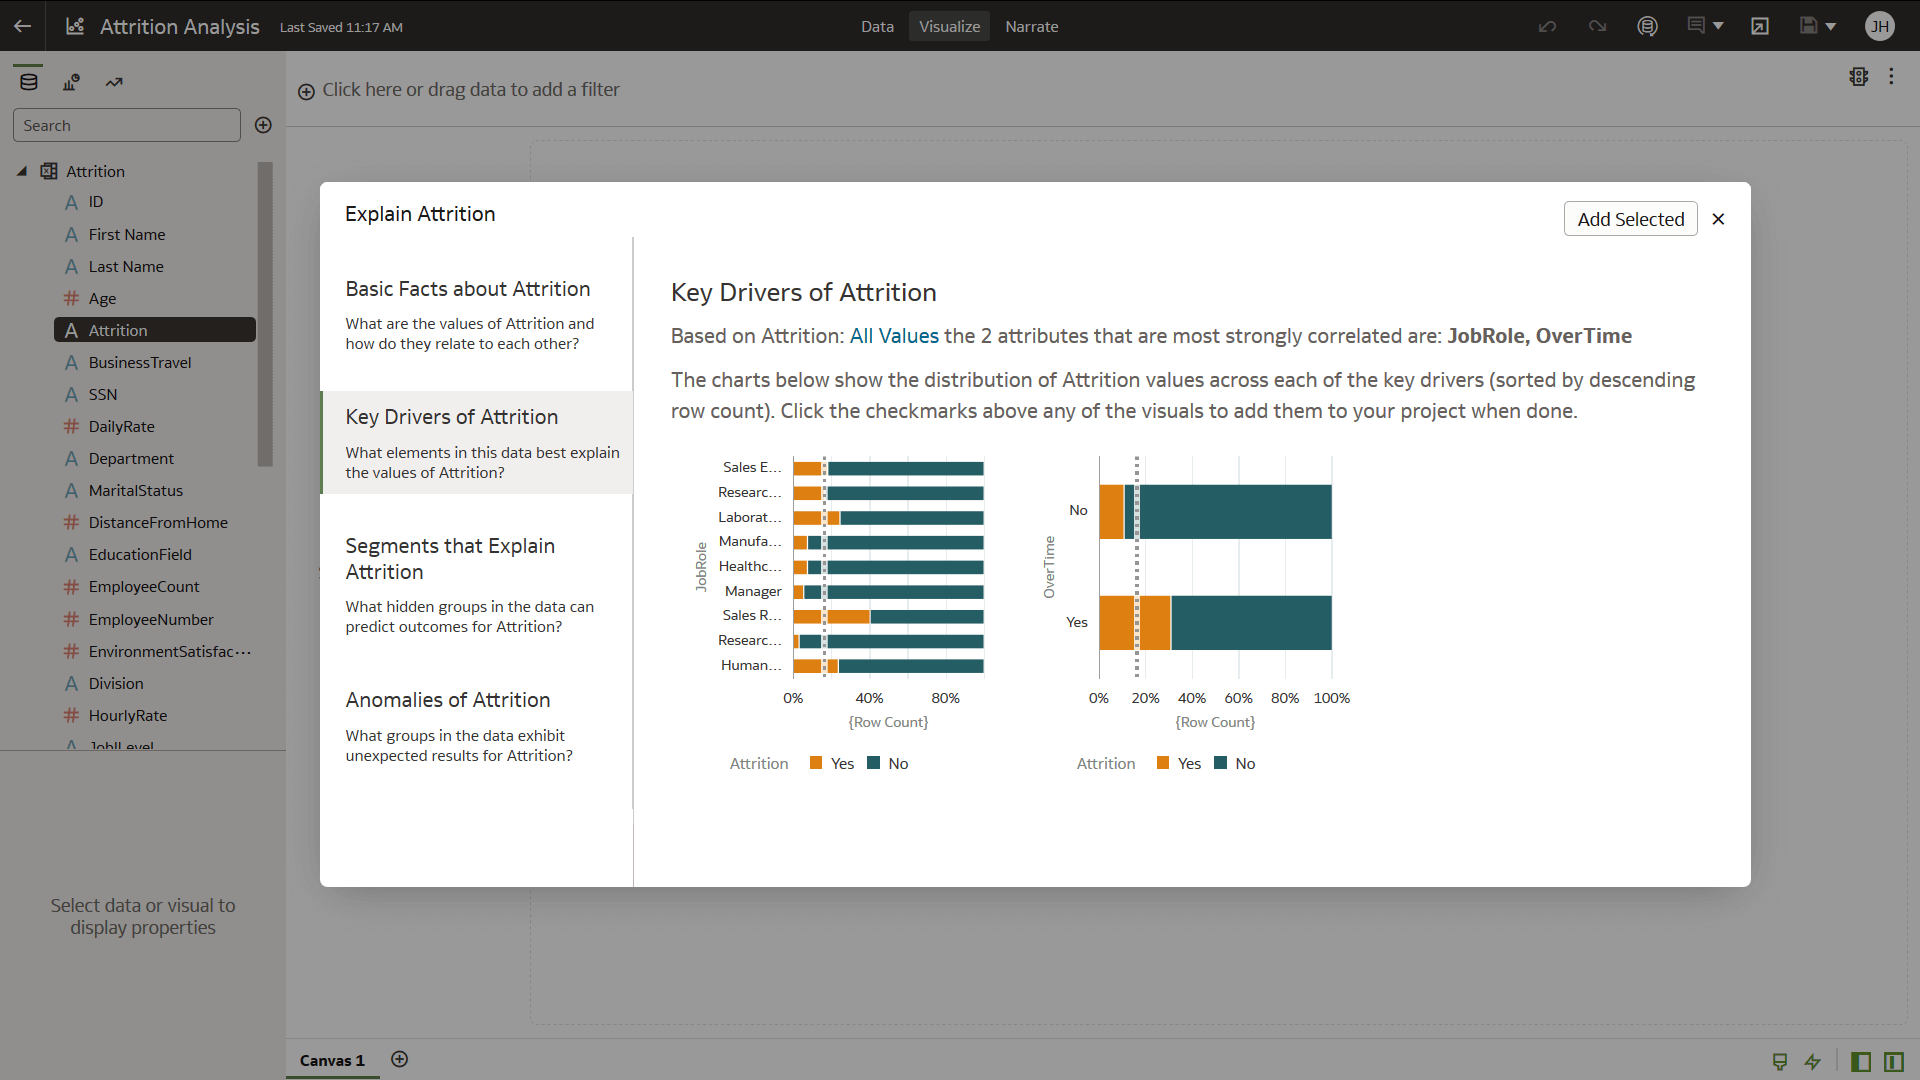This screenshot has height=1080, width=1920.
Task: Open canvas properties via the traffic-light icon
Action: [1859, 76]
